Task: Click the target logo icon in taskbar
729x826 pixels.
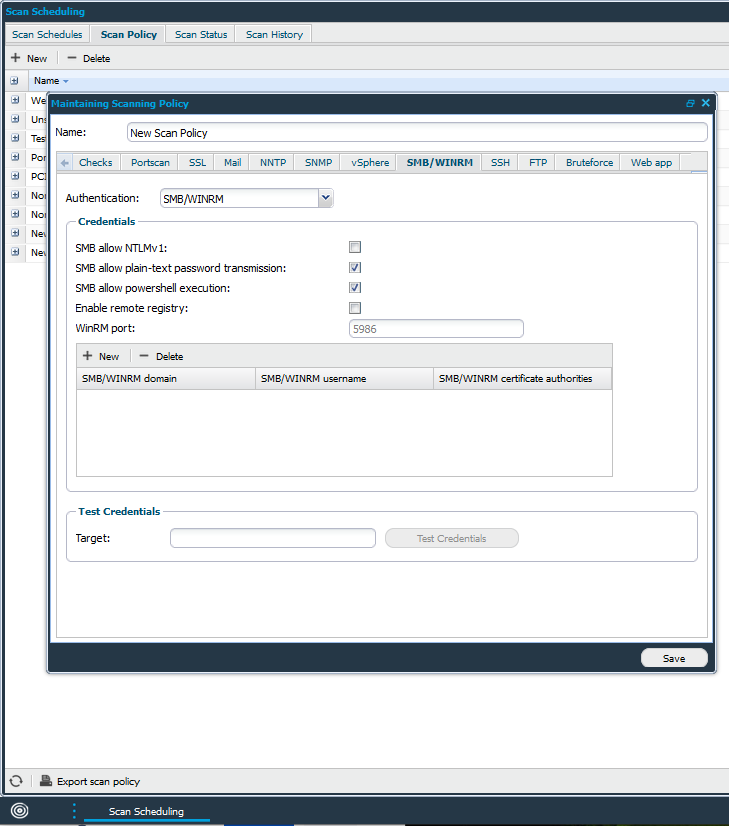Action: [19, 811]
